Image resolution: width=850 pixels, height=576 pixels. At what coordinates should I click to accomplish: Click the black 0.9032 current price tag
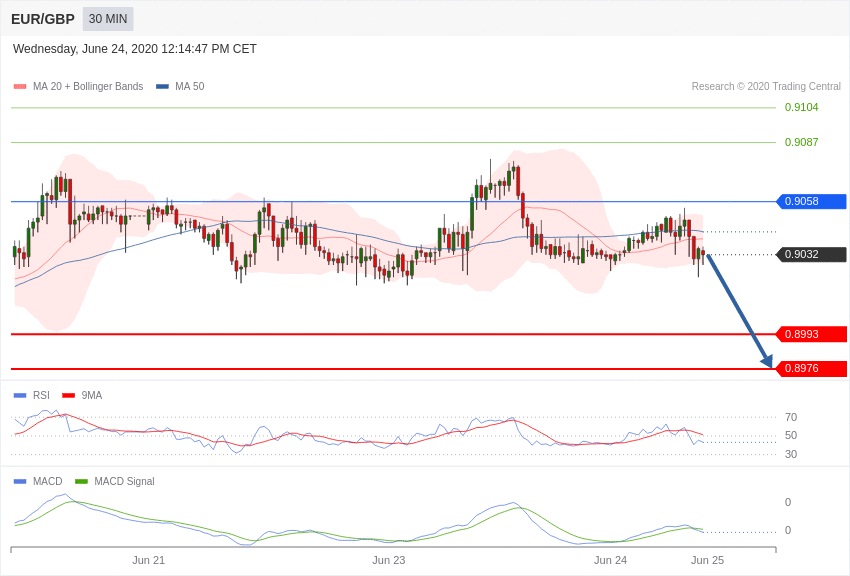coord(812,254)
